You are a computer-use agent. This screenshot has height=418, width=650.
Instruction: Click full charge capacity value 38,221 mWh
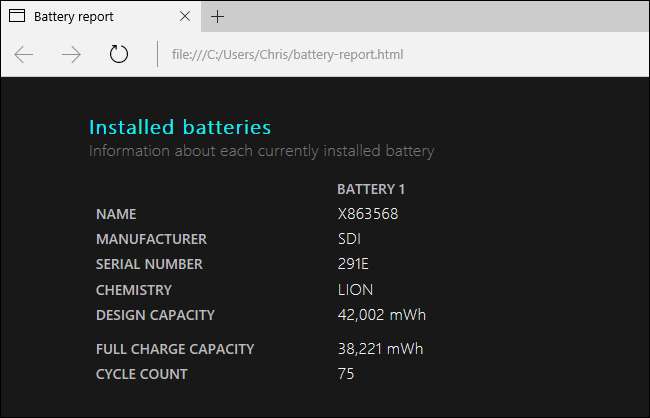tap(381, 349)
